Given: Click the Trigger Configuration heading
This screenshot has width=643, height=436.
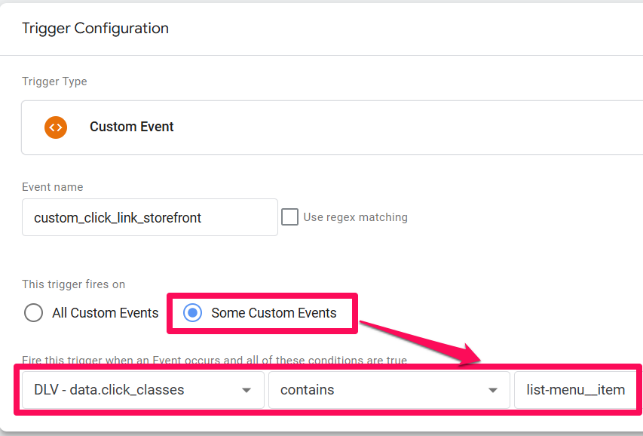Looking at the screenshot, I should click(x=95, y=28).
